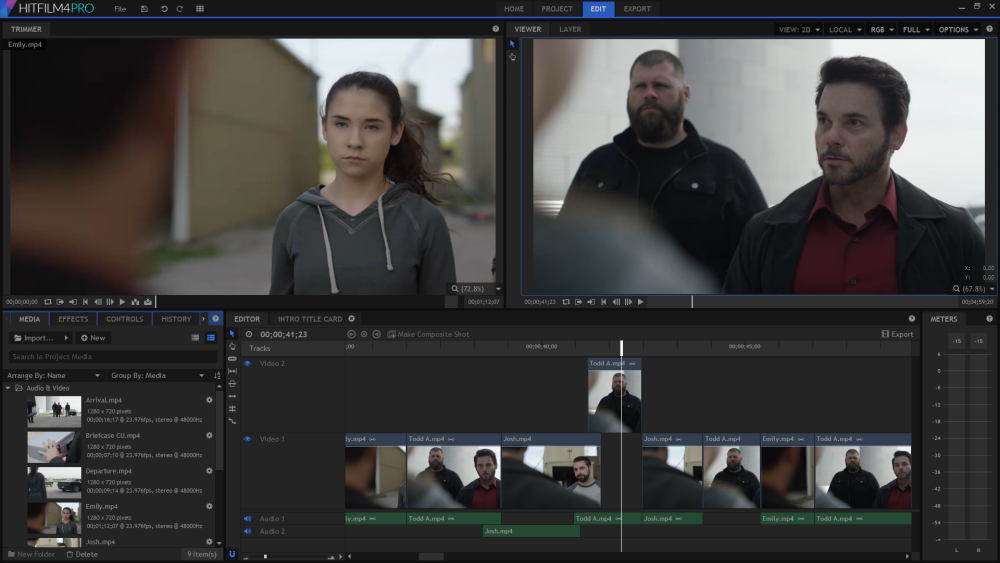
Task: Set Out point in Viewer
Action: (x=591, y=302)
